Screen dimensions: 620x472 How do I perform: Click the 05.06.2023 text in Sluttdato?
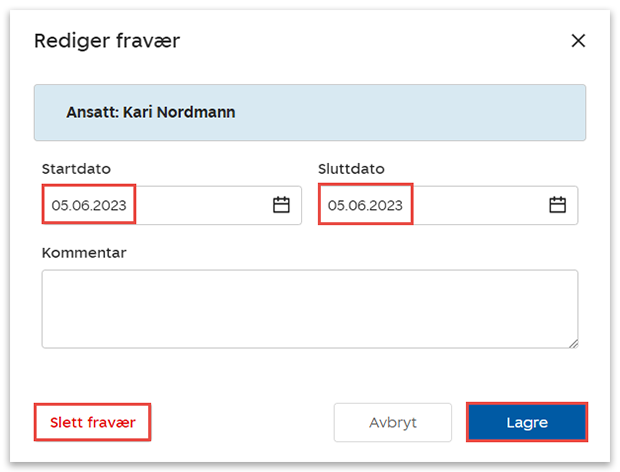point(365,205)
